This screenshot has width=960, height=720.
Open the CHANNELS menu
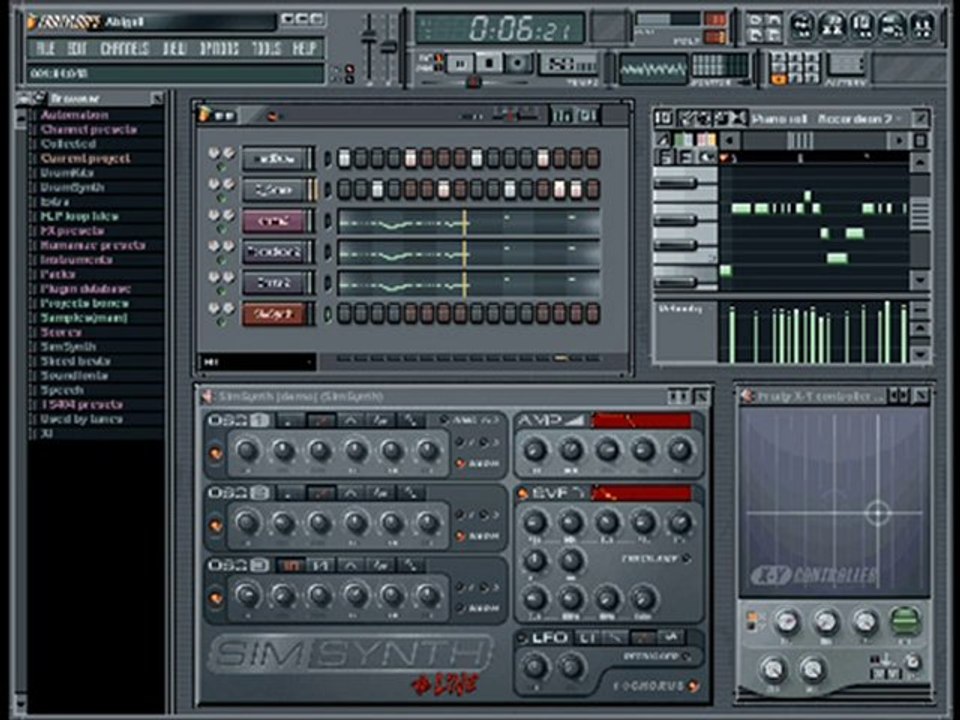pos(125,48)
